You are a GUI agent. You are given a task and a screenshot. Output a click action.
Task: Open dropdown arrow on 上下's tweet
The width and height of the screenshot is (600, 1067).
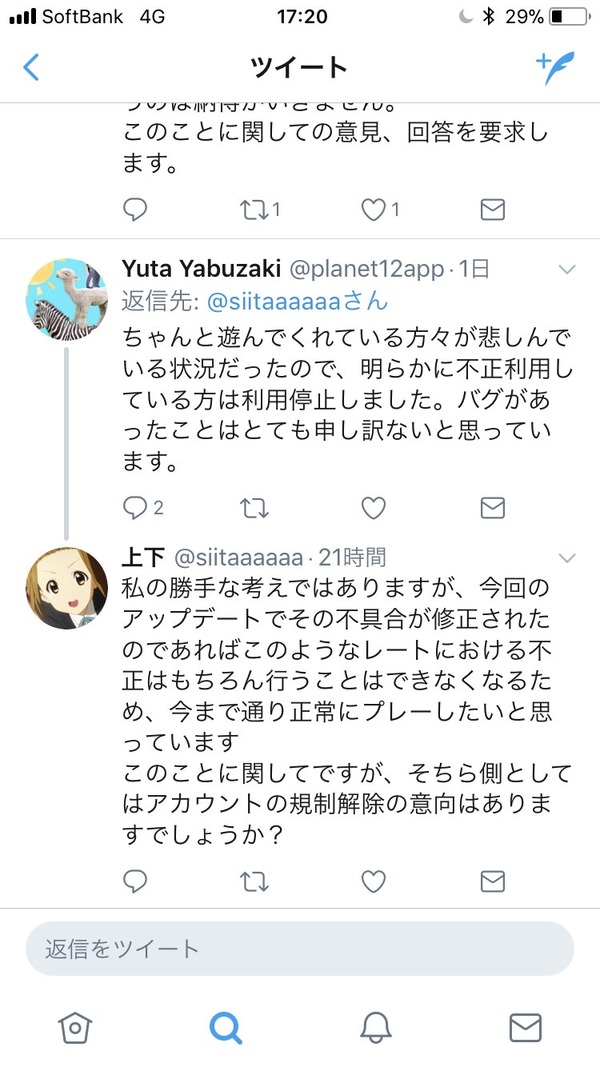pos(567,558)
